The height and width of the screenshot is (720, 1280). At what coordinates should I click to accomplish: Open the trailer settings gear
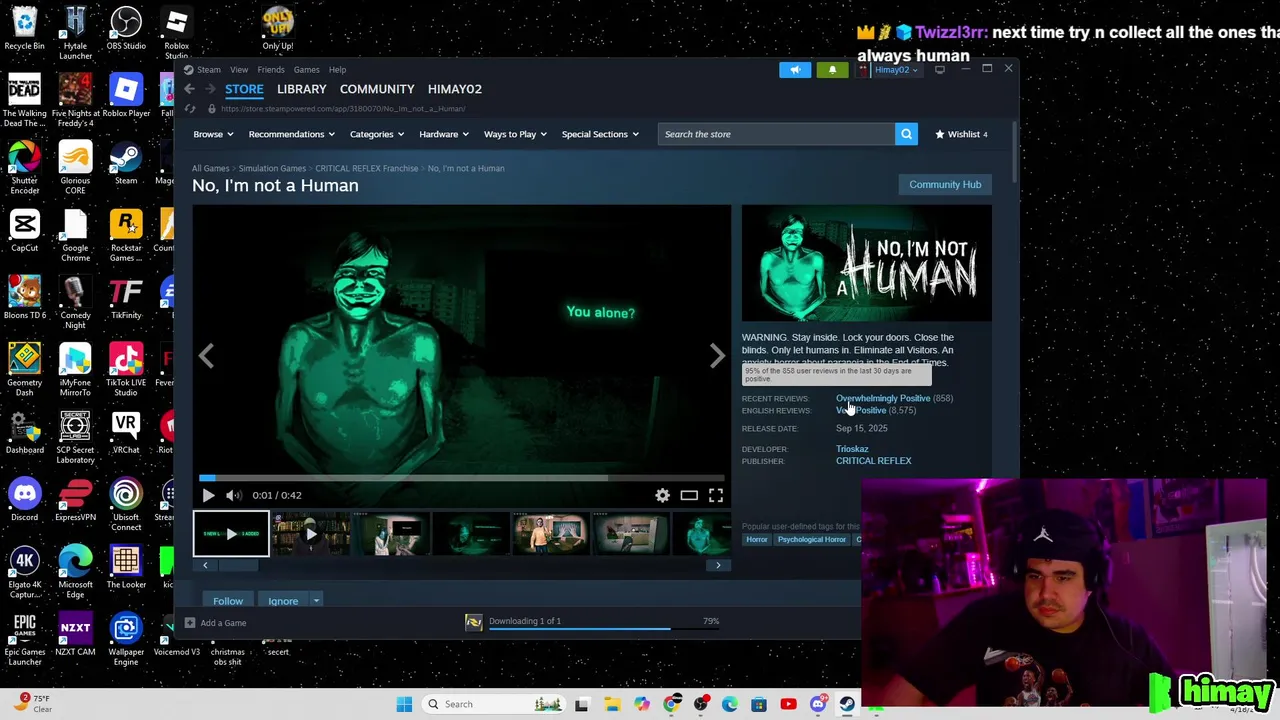[662, 495]
